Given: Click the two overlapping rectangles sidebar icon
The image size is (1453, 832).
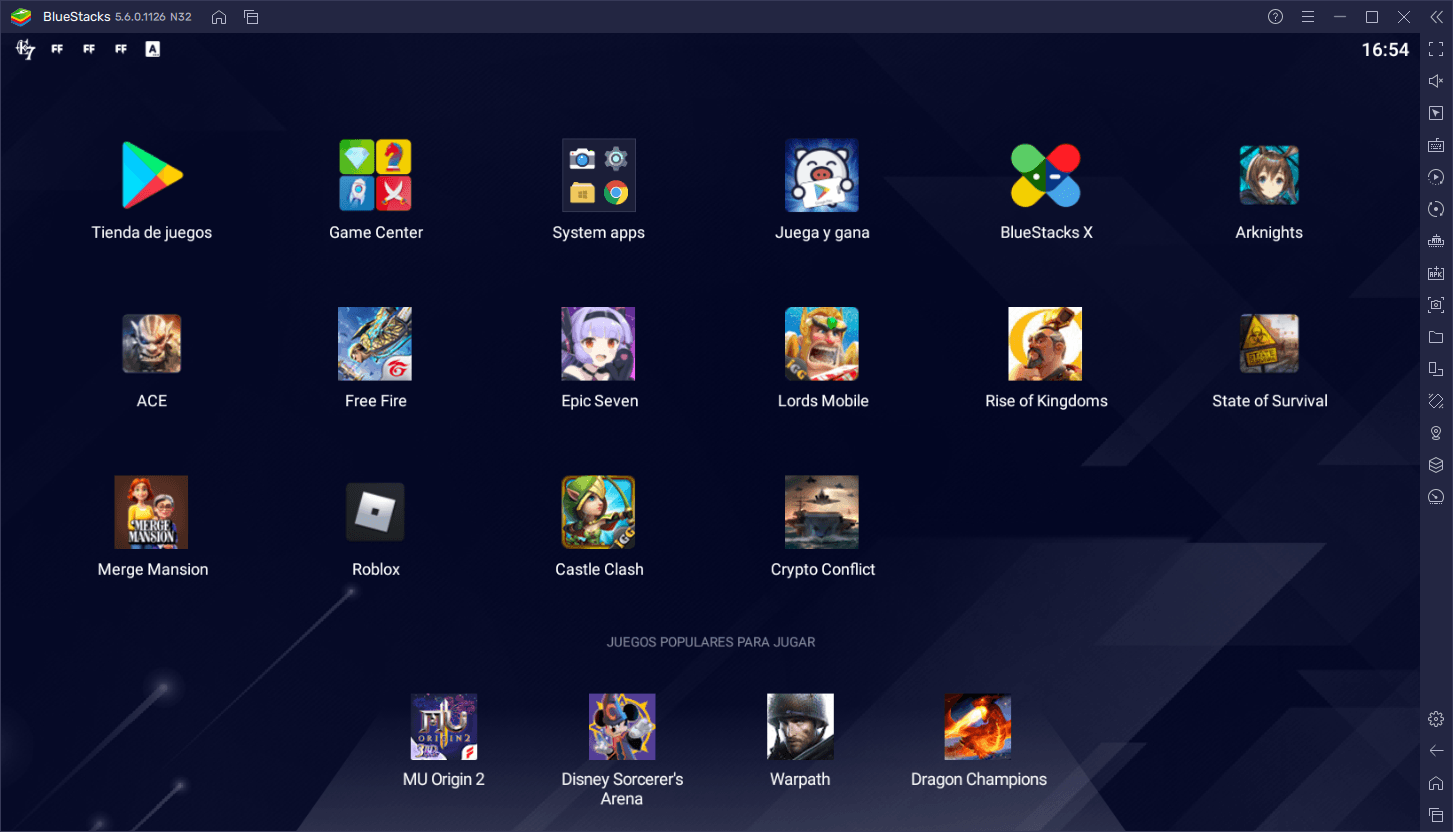Looking at the screenshot, I should click(x=1436, y=369).
